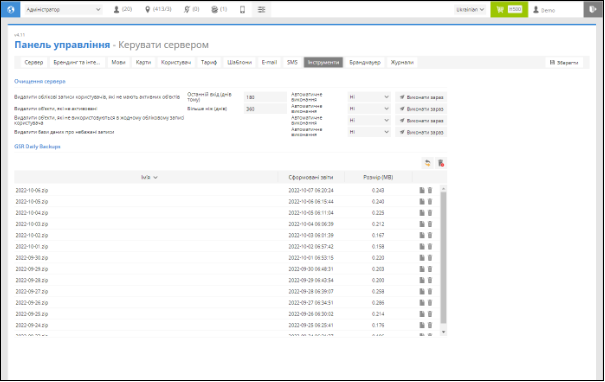Screen dimensions: 605x382
Task: Click the file icon for 2022-10-04.zip
Action: [422, 213]
